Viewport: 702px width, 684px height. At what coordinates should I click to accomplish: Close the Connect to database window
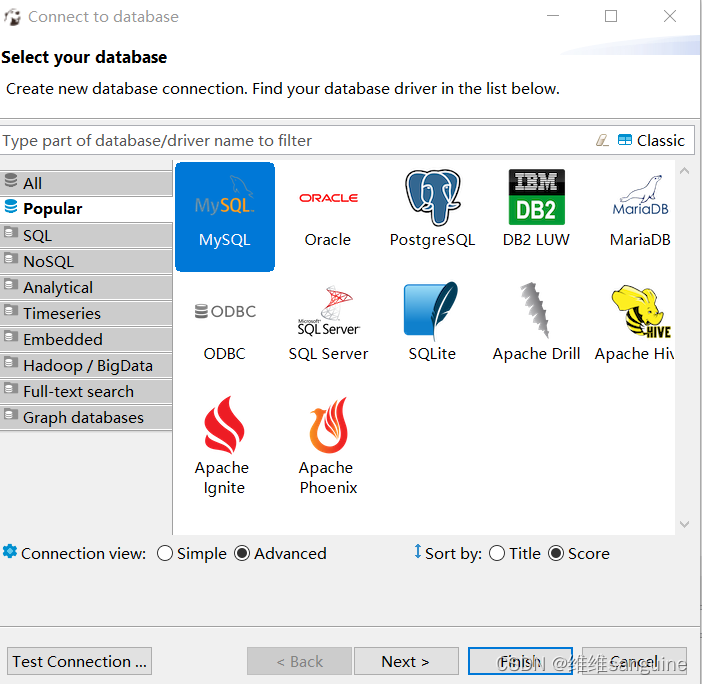(x=670, y=16)
